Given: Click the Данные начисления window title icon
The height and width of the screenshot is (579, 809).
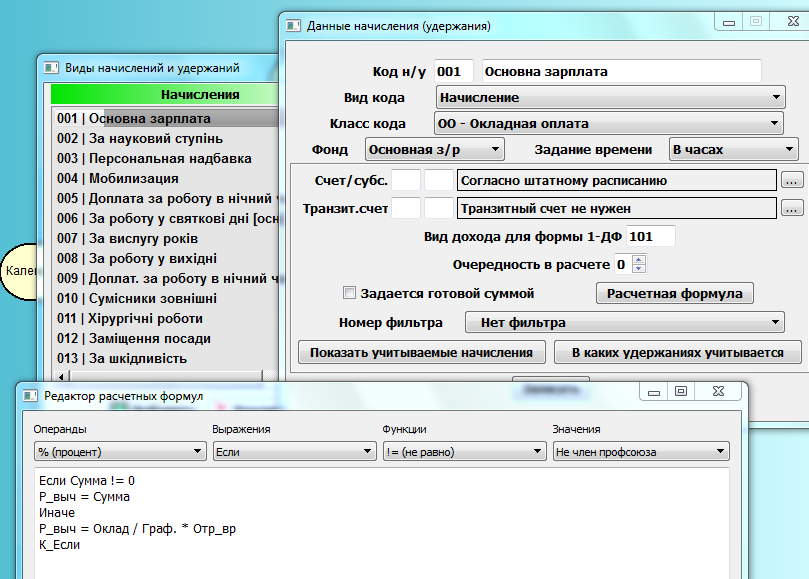Looking at the screenshot, I should (x=293, y=25).
